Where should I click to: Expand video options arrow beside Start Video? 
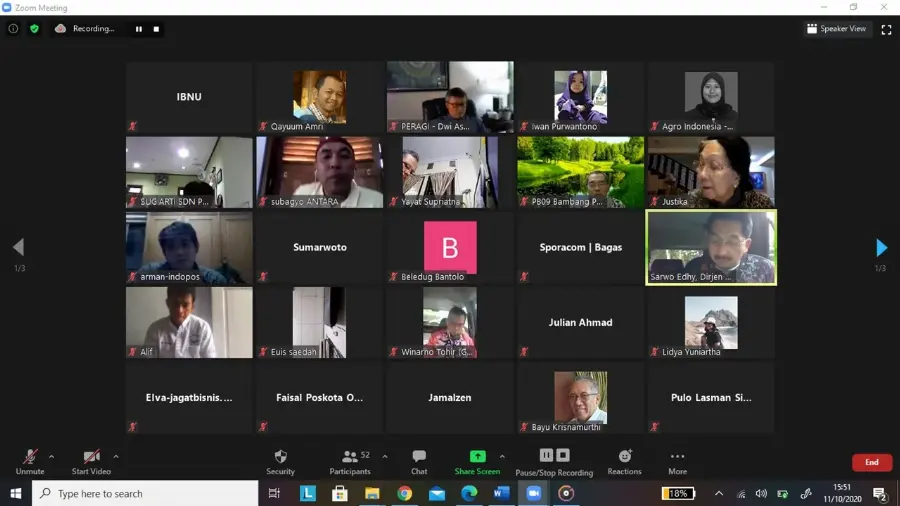116,457
